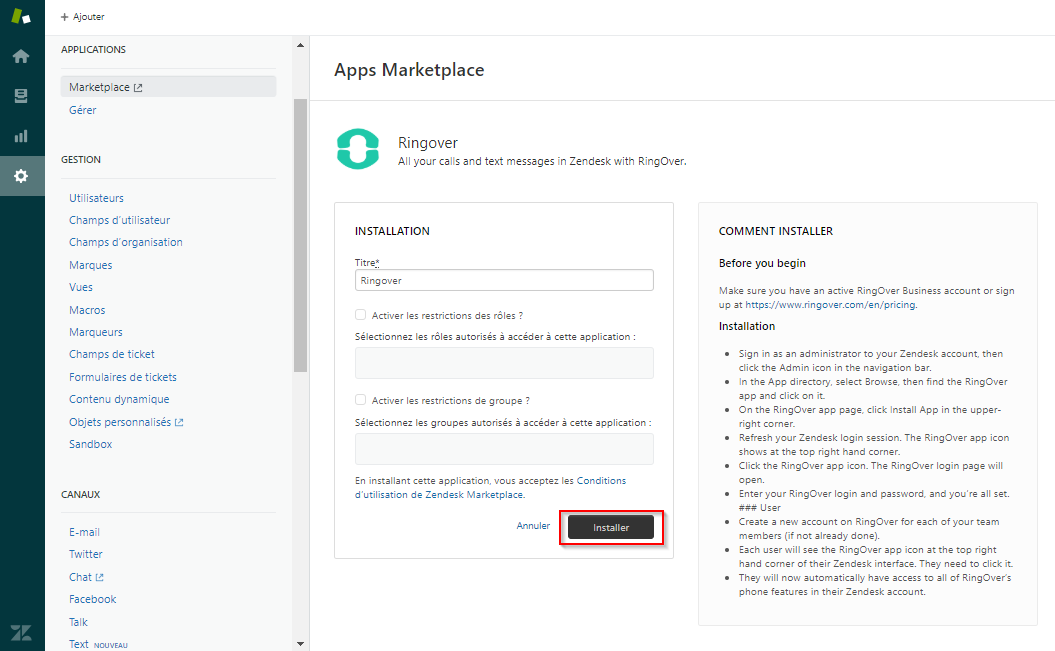Click the Ringover app title text

[428, 143]
